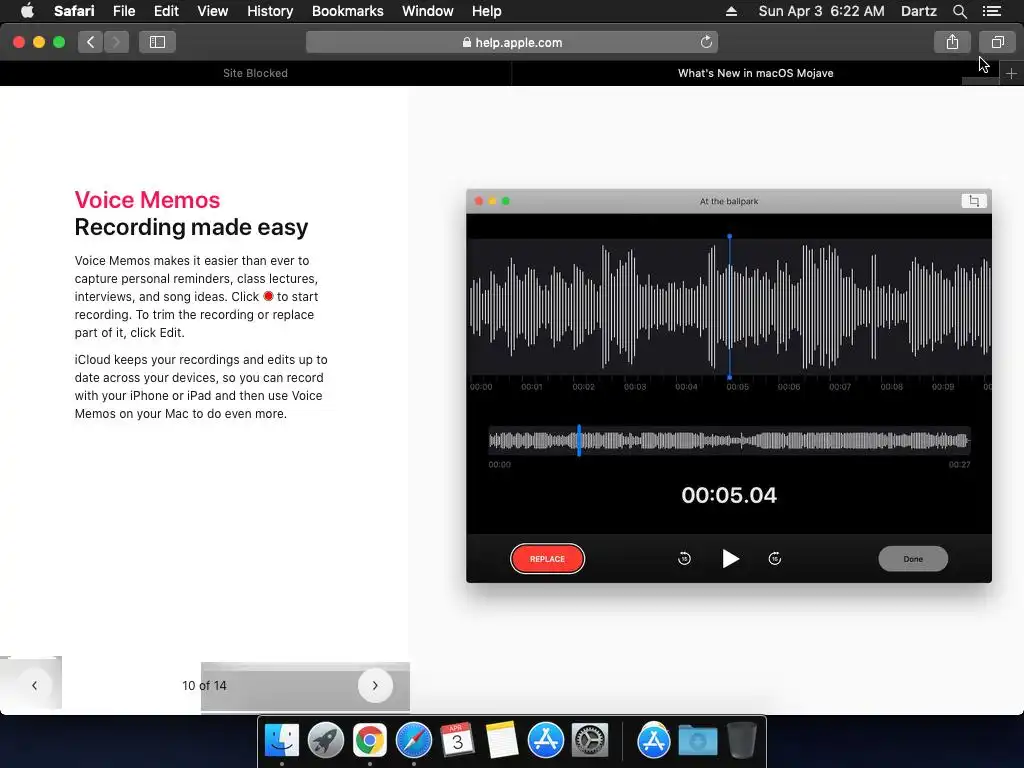1024x768 pixels.
Task: Click the blue playhead on large waveform
Action: pos(729,307)
